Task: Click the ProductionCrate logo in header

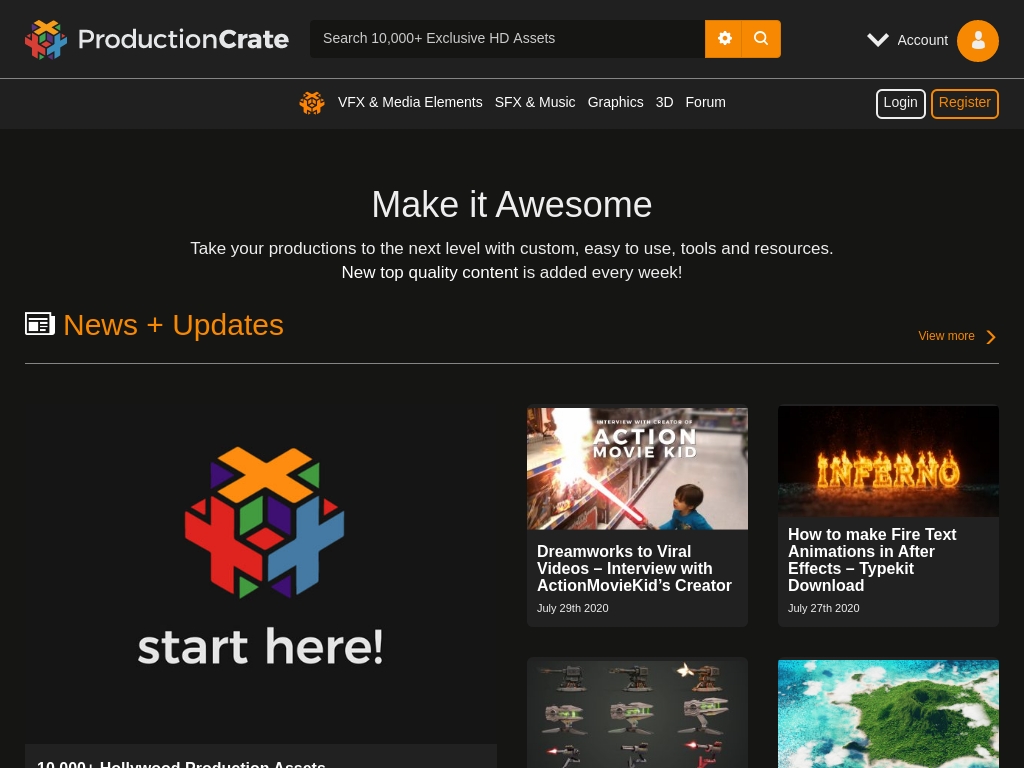Action: point(157,39)
